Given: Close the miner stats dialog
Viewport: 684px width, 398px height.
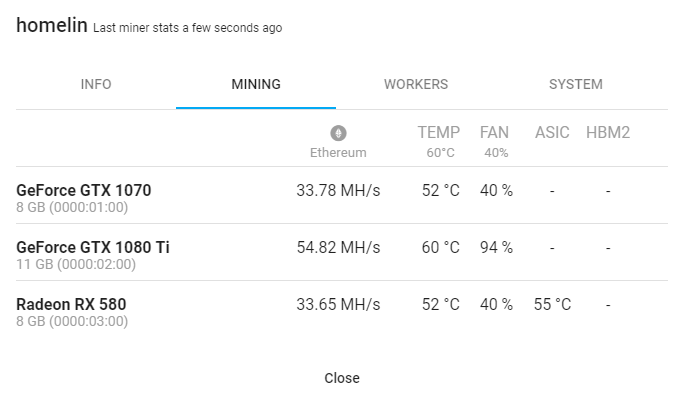Looking at the screenshot, I should point(342,378).
